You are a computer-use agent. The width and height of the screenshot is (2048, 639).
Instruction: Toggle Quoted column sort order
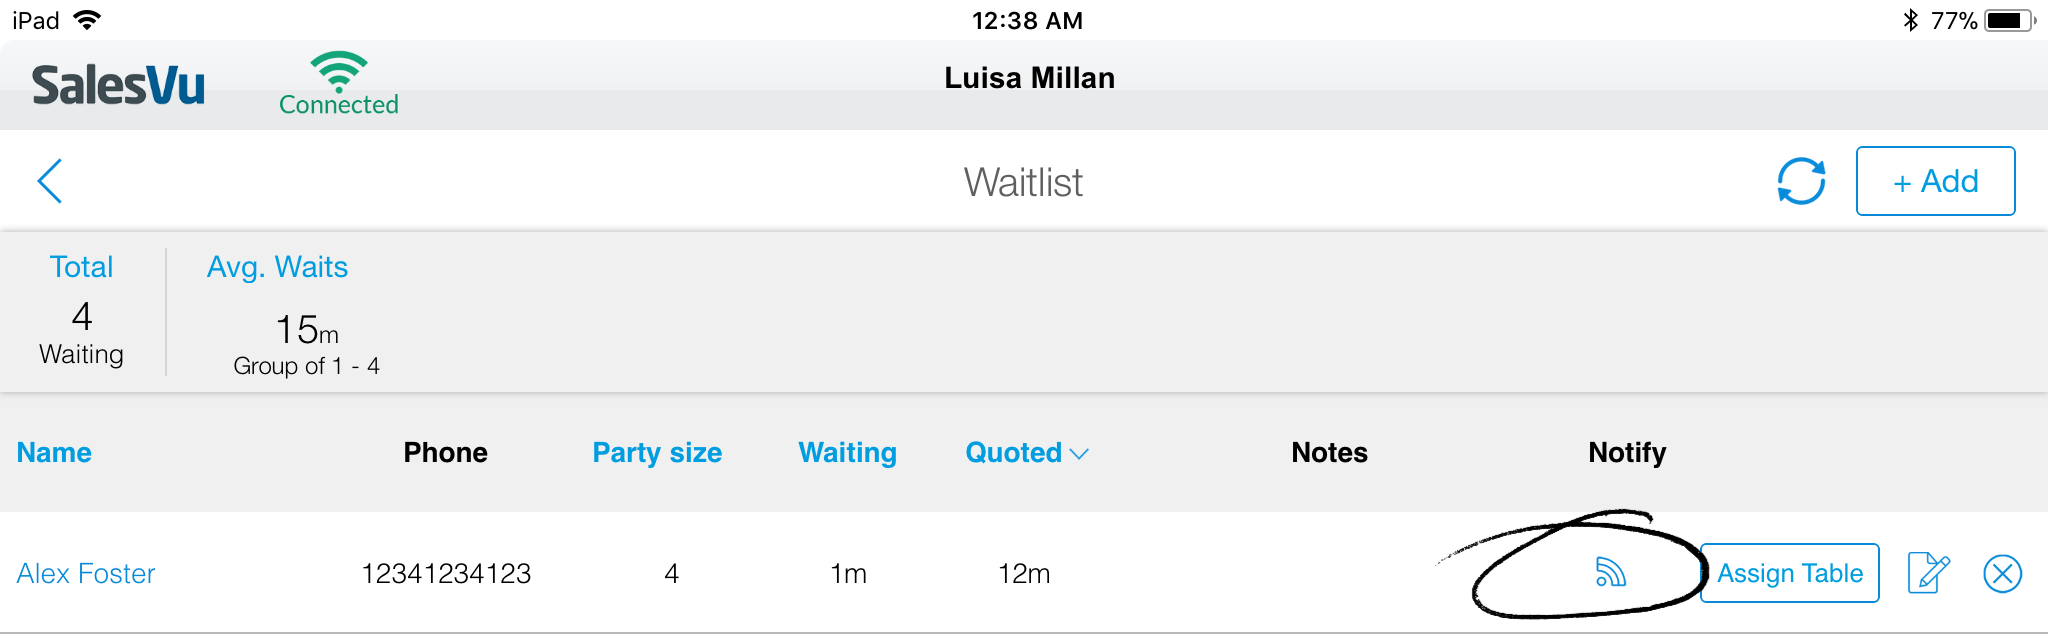pyautogui.click(x=1013, y=452)
